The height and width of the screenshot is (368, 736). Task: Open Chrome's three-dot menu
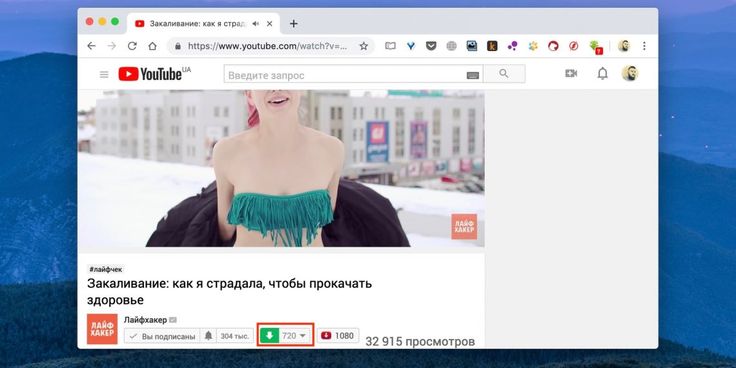pyautogui.click(x=644, y=46)
